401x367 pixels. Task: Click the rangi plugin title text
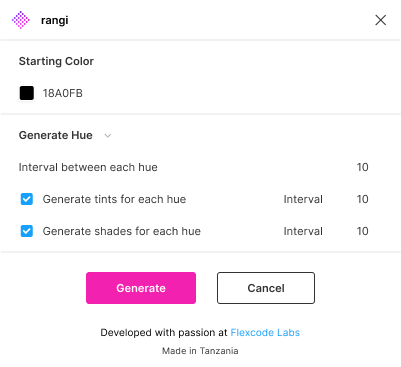[55, 20]
